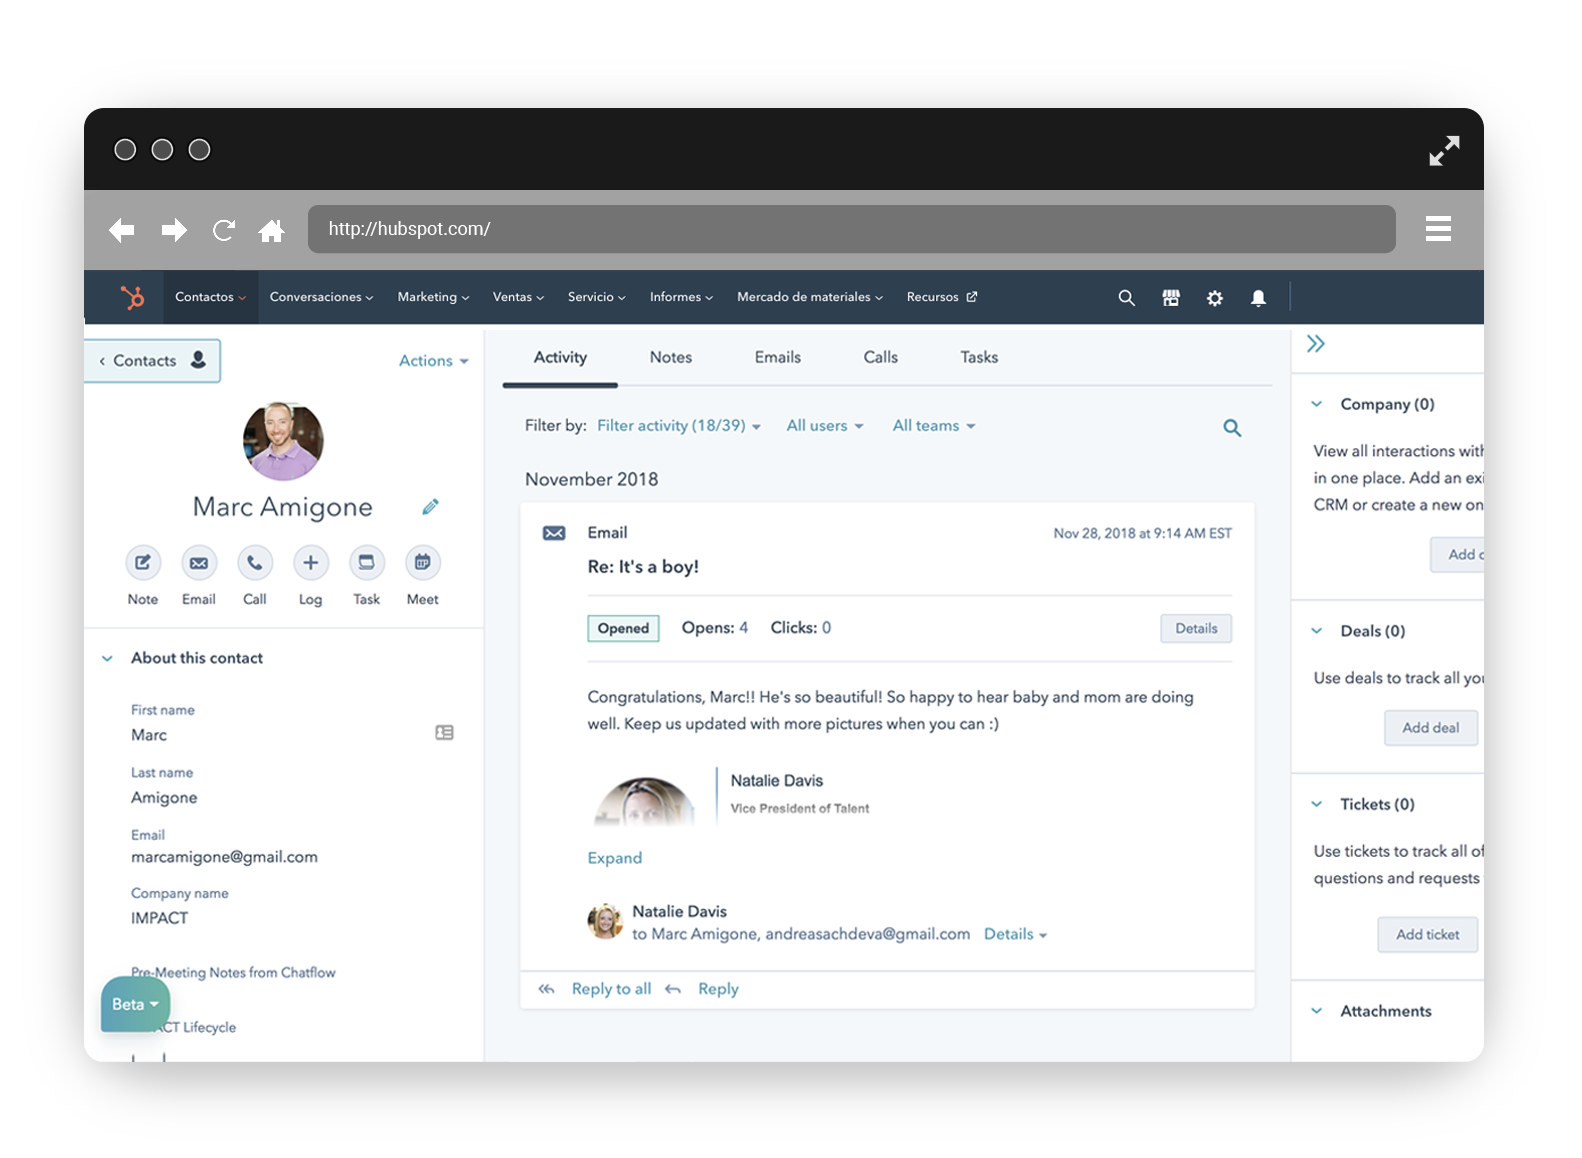Click the Opened status badge
Image resolution: width=1582 pixels, height=1158 pixels.
coord(623,628)
